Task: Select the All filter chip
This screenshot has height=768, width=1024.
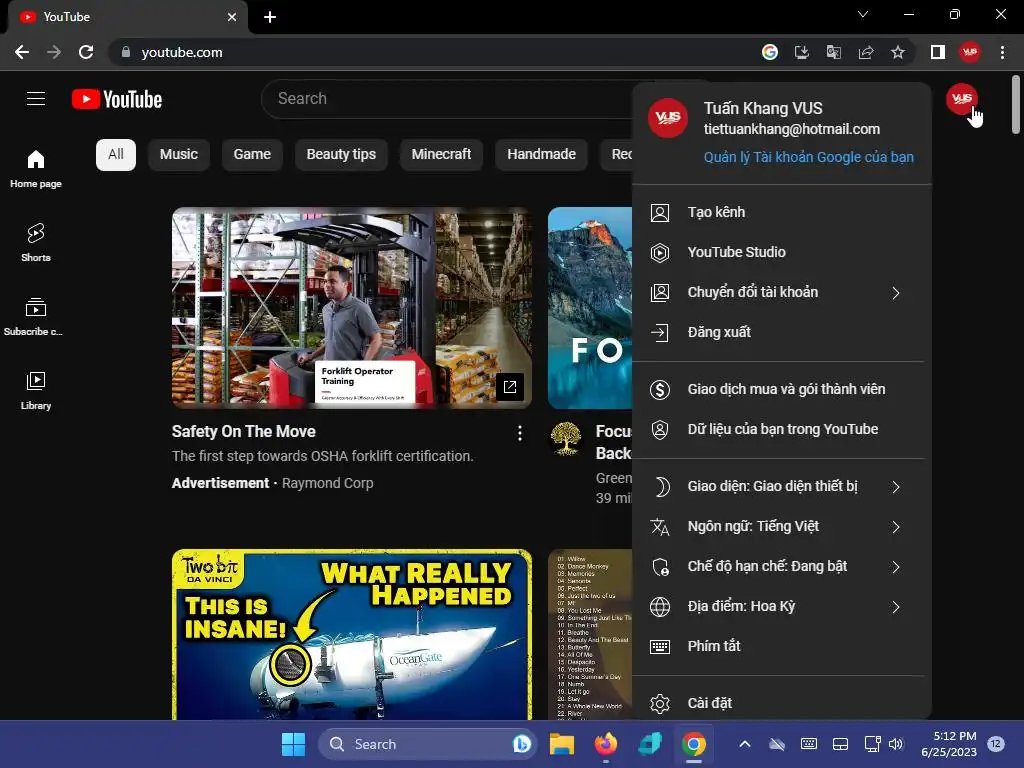Action: 116,155
